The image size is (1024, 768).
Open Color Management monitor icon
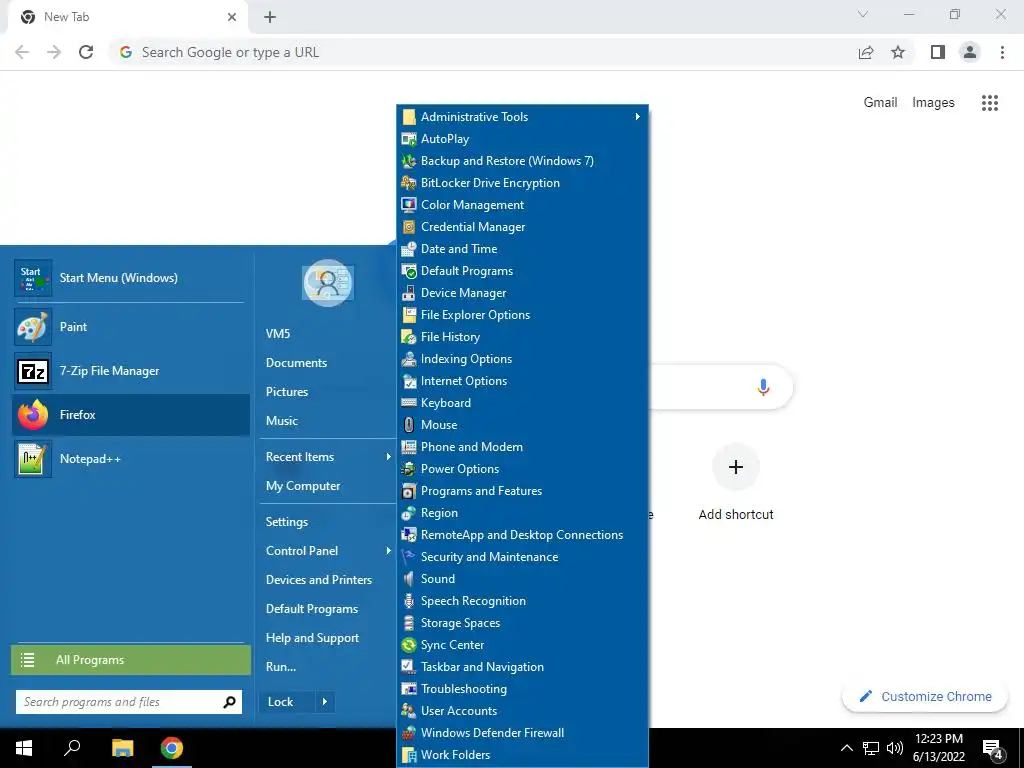point(409,205)
